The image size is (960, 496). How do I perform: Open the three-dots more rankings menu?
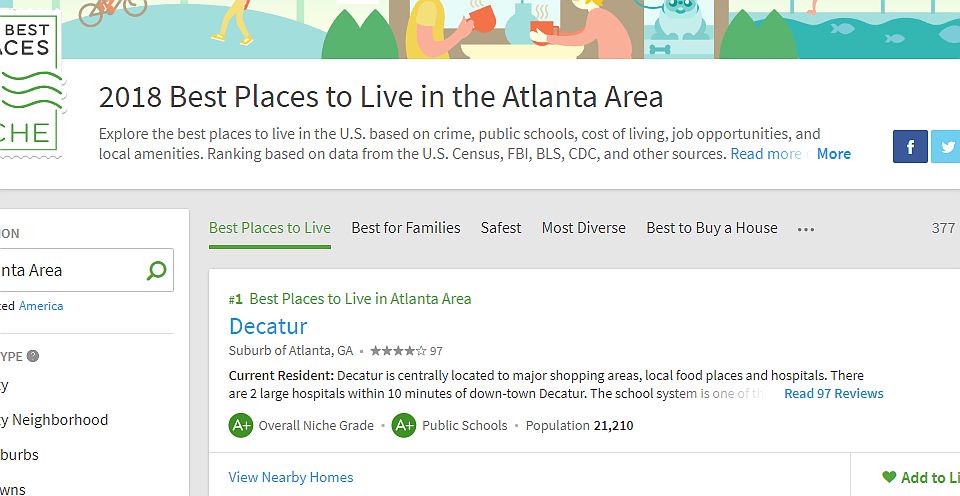point(806,229)
